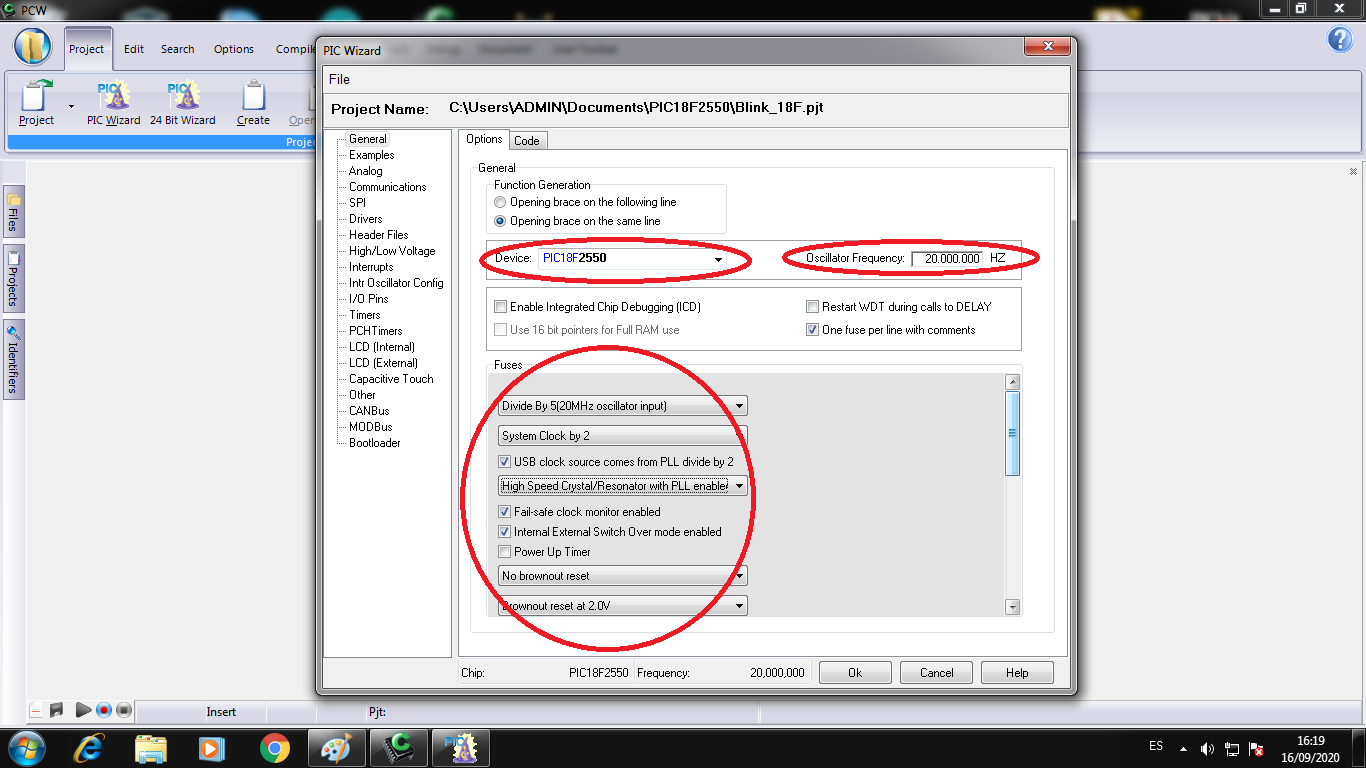Open the File menu in PIC Wizard
Viewport: 1366px width, 768px height.
coord(339,79)
